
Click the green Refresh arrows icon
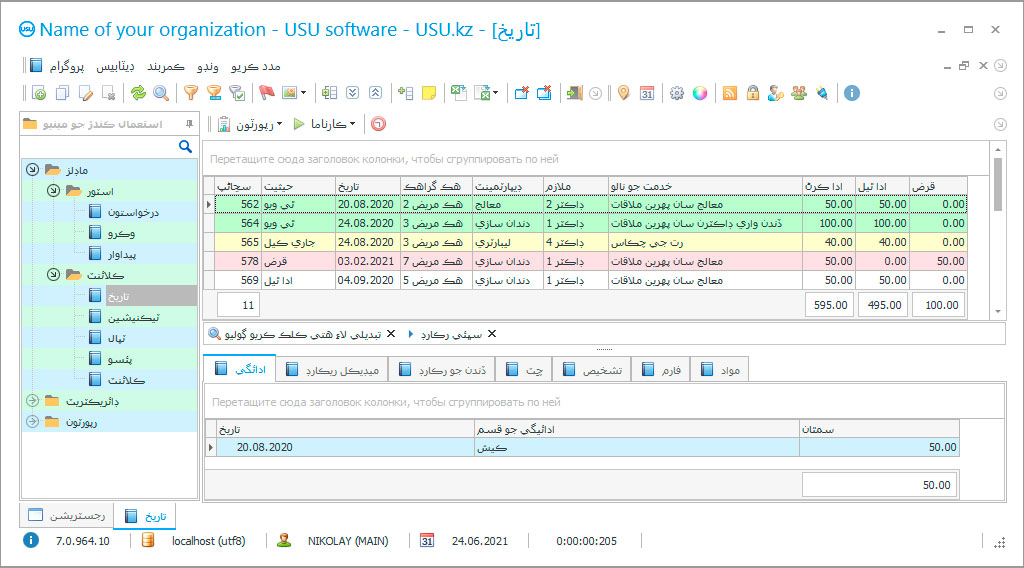[x=138, y=93]
